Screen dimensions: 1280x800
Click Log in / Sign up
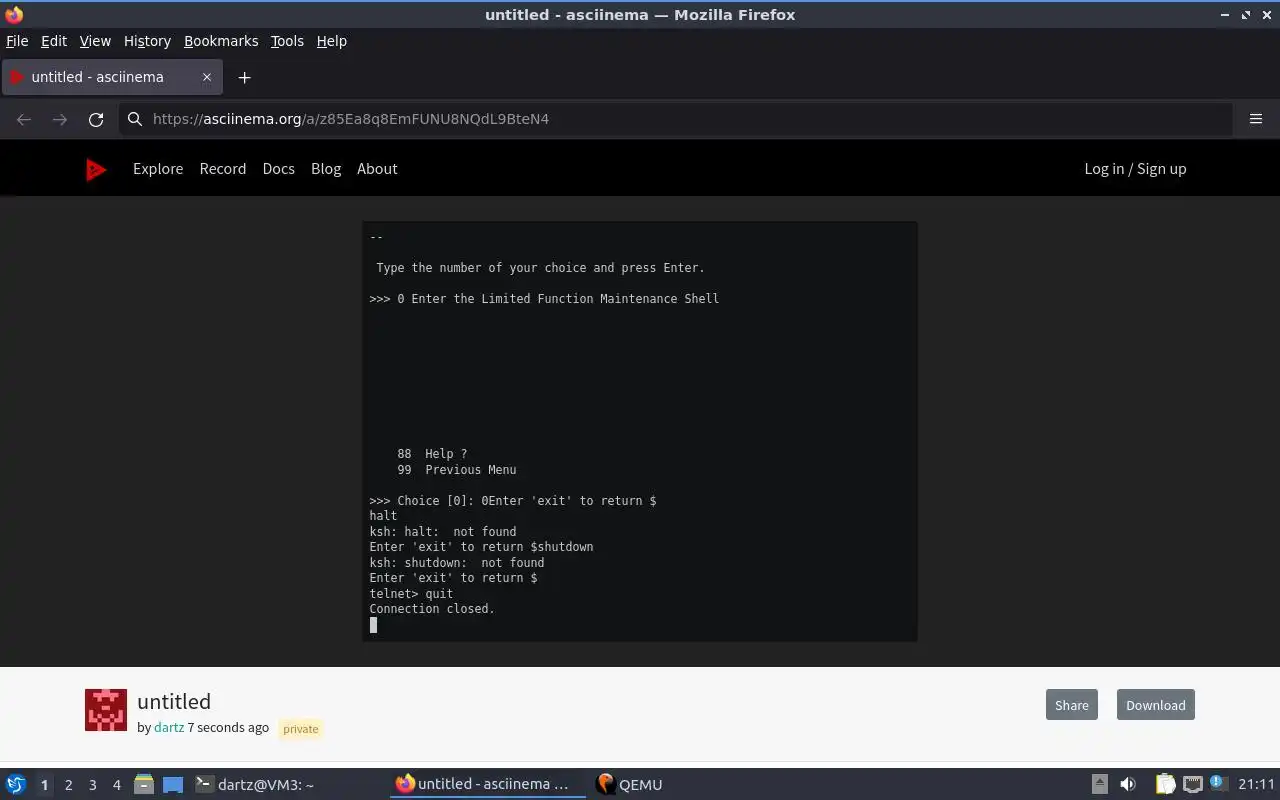(x=1135, y=169)
